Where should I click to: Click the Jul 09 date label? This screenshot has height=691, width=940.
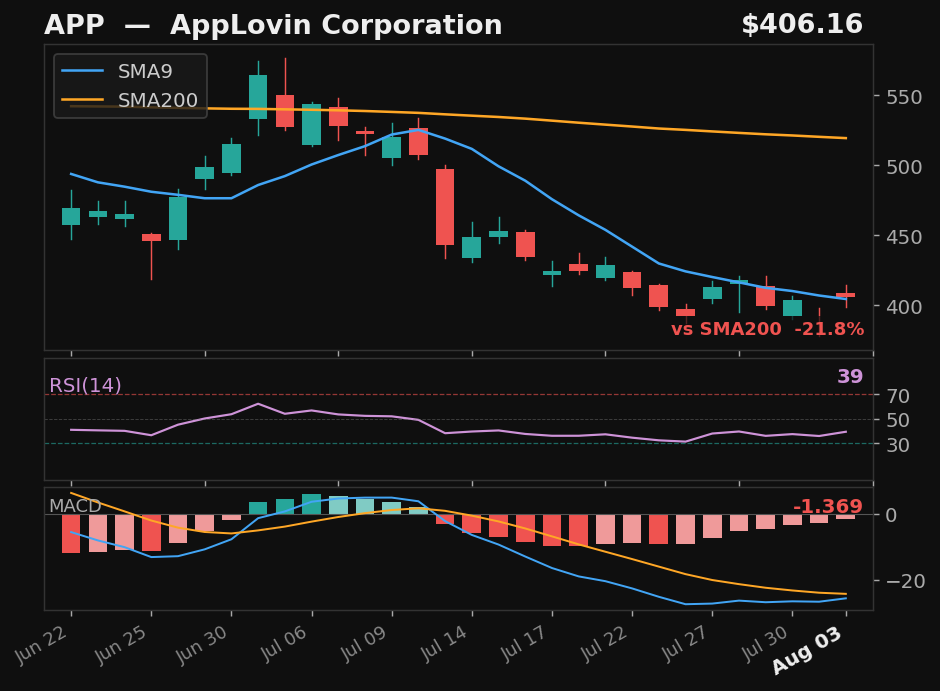363,644
